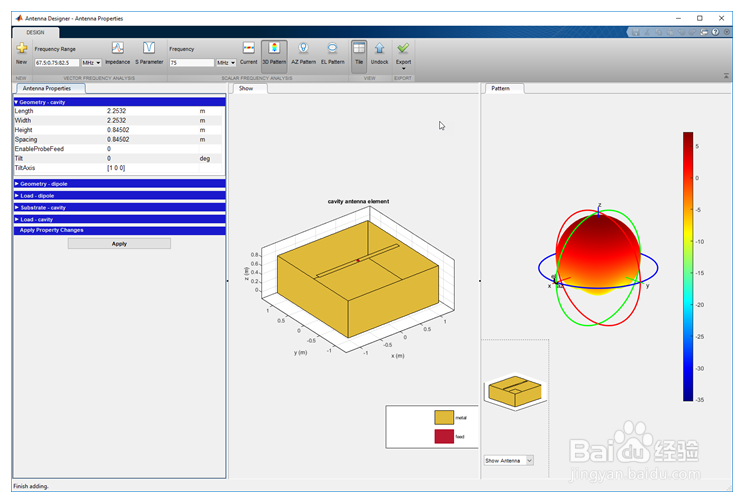This screenshot has height=500, width=742.
Task: Click the Apply button
Action: [x=119, y=244]
